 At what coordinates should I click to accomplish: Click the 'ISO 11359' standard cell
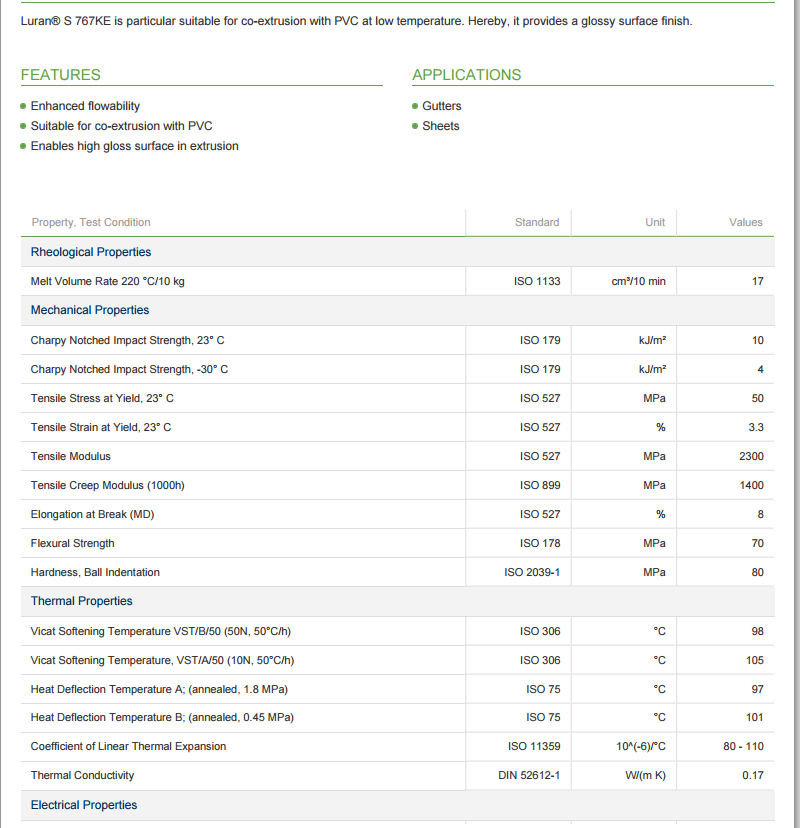tap(534, 747)
